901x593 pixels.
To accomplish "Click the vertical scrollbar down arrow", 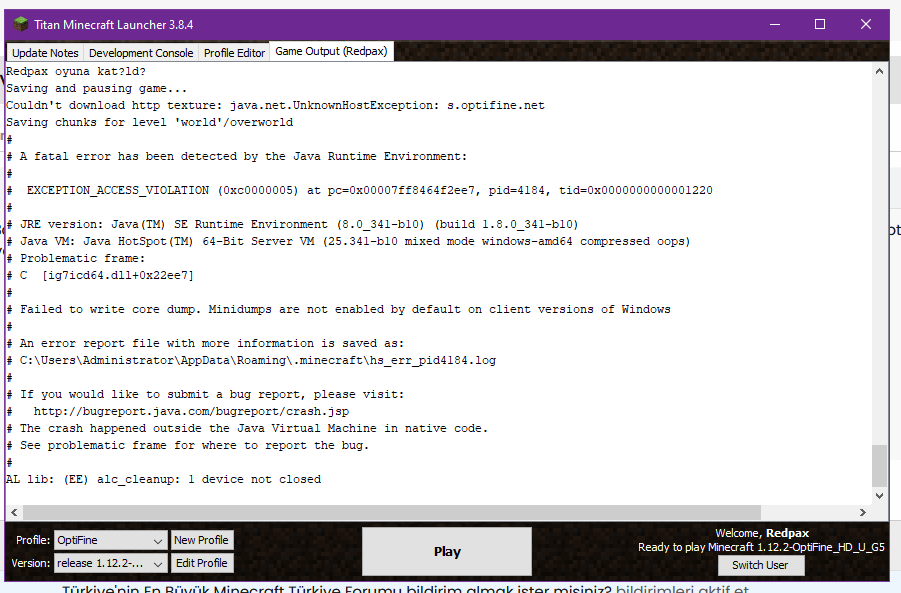I will pyautogui.click(x=879, y=495).
